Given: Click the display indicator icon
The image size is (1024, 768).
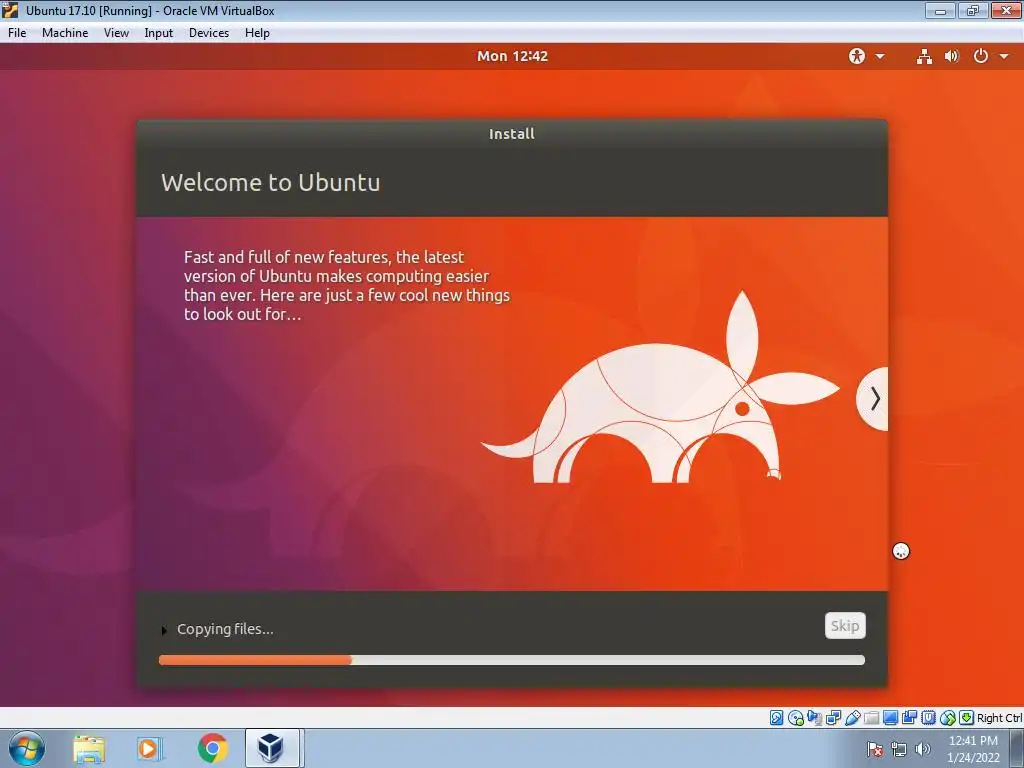Looking at the screenshot, I should [890, 718].
